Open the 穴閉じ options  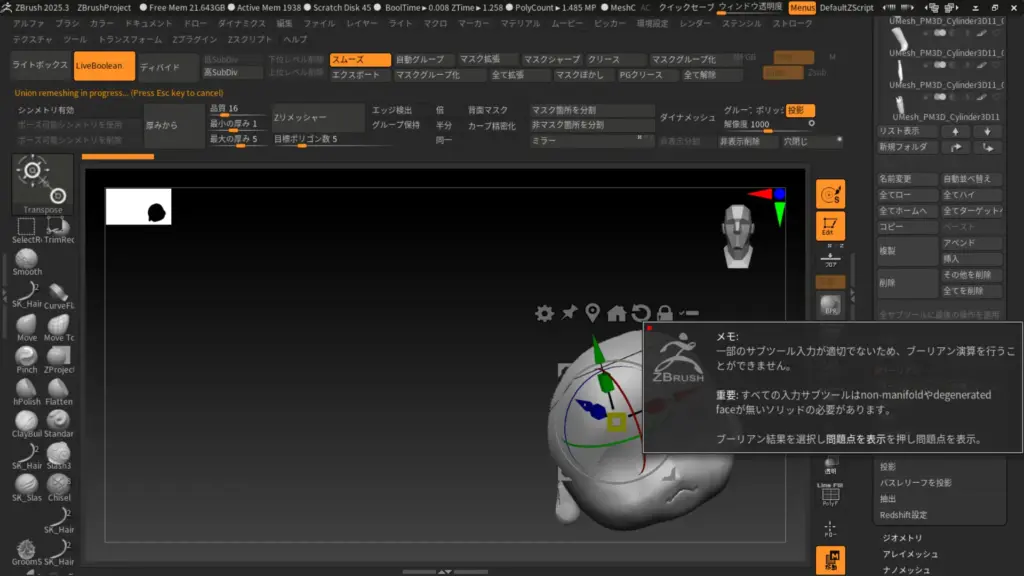(812, 140)
